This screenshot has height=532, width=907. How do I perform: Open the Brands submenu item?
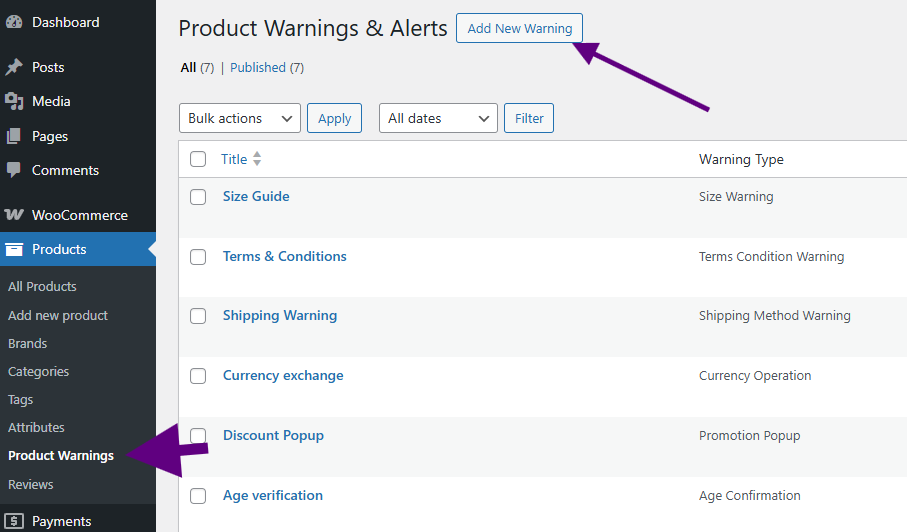[x=27, y=343]
